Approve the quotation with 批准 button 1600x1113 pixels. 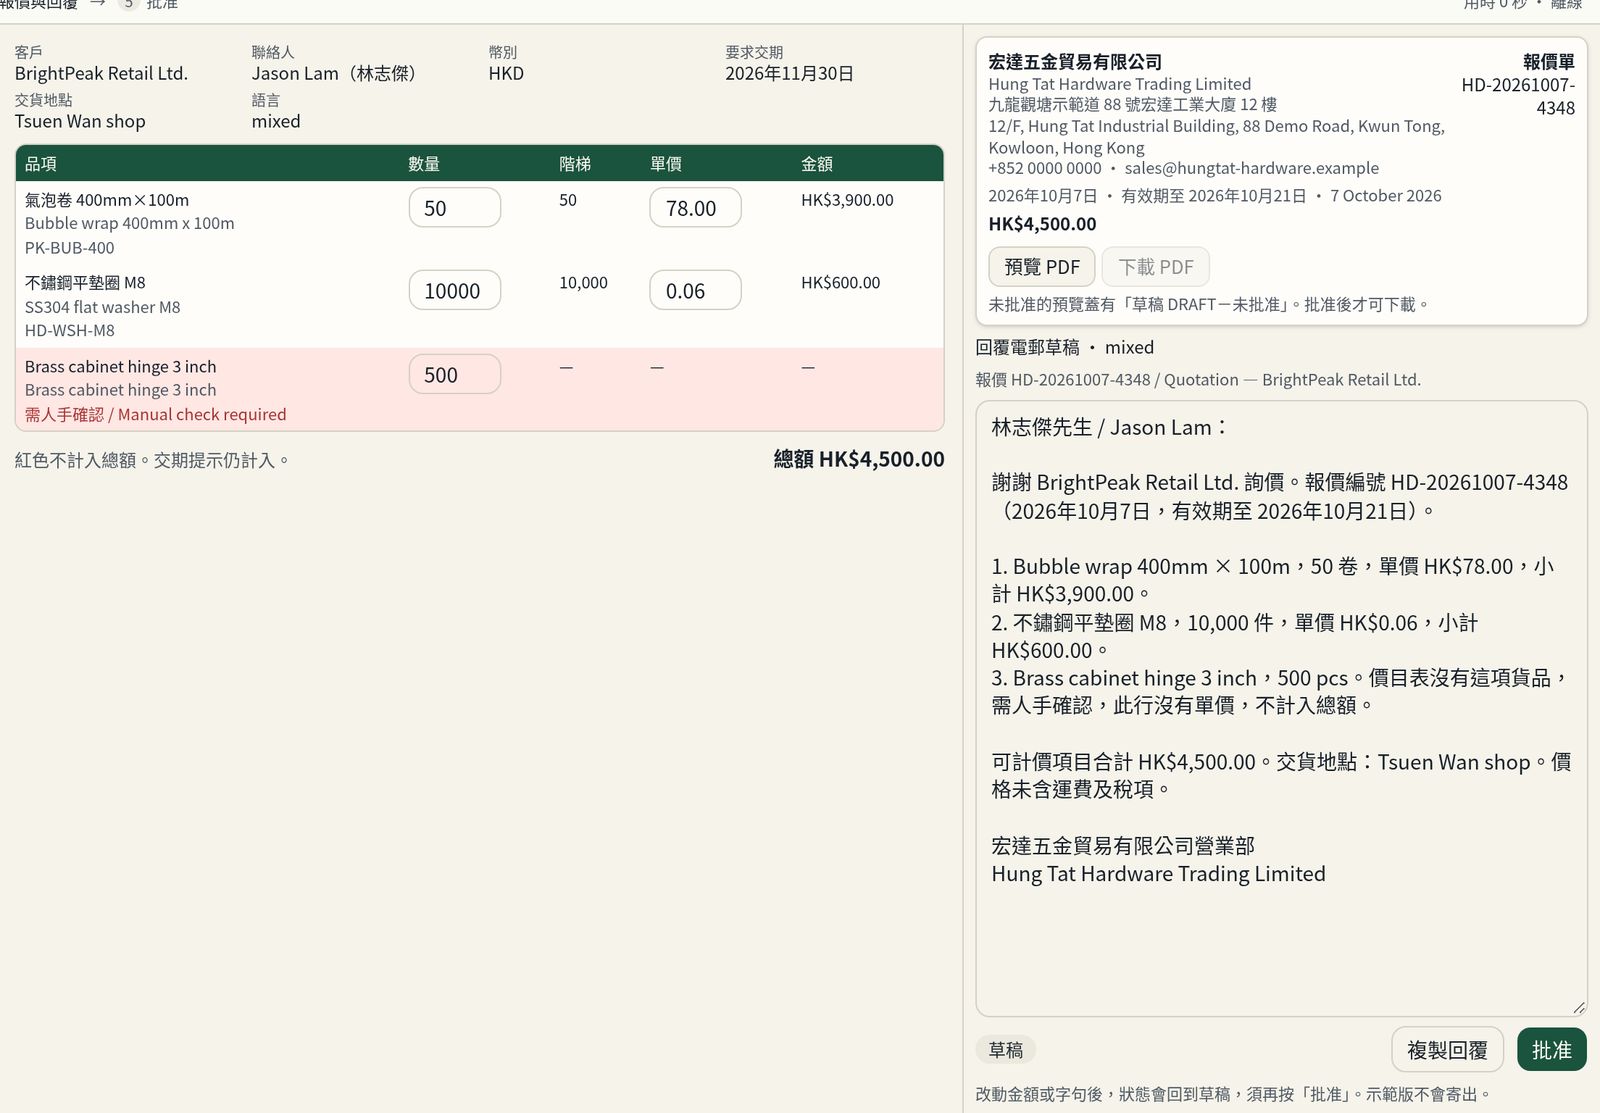click(1551, 1050)
